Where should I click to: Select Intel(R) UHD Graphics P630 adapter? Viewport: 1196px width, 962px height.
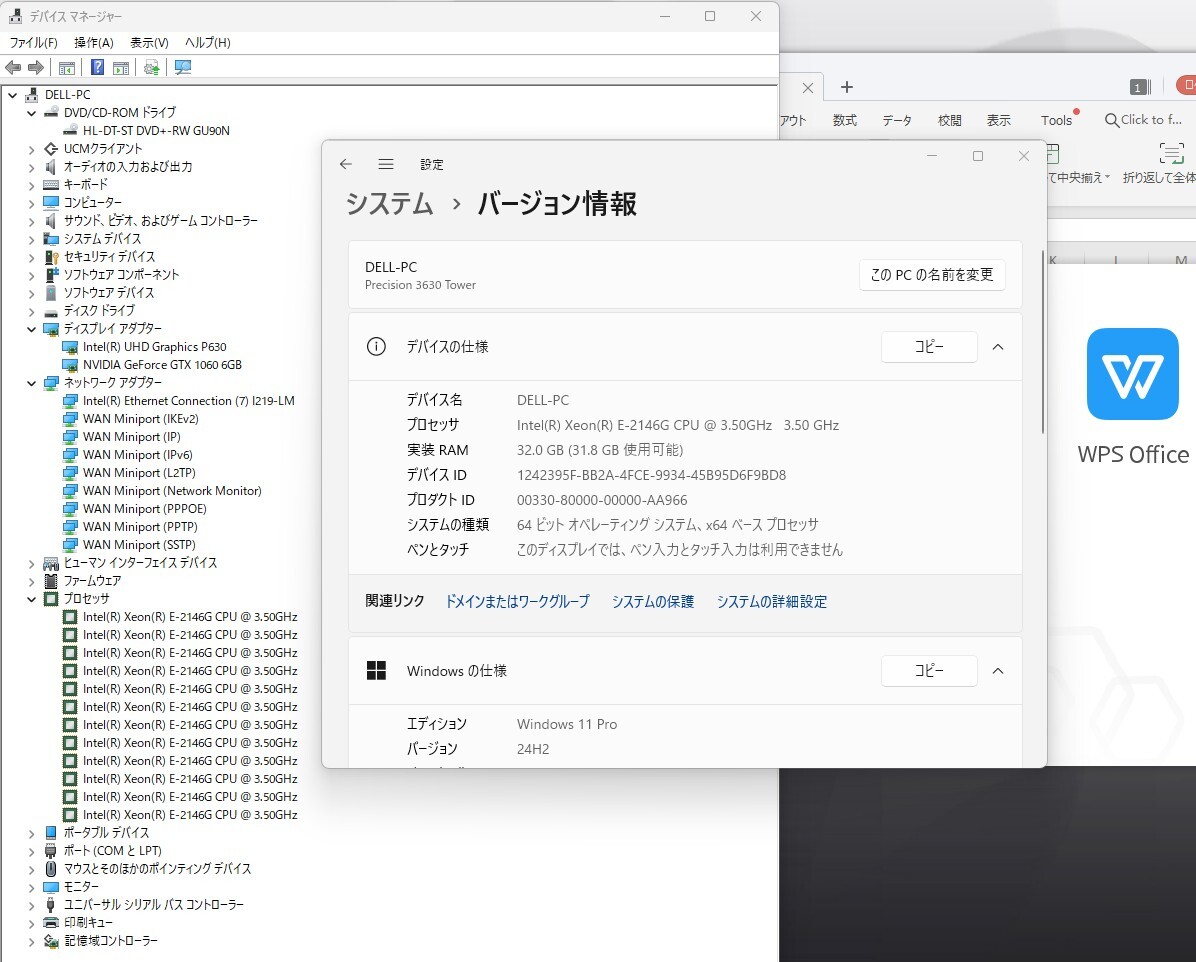(x=154, y=346)
